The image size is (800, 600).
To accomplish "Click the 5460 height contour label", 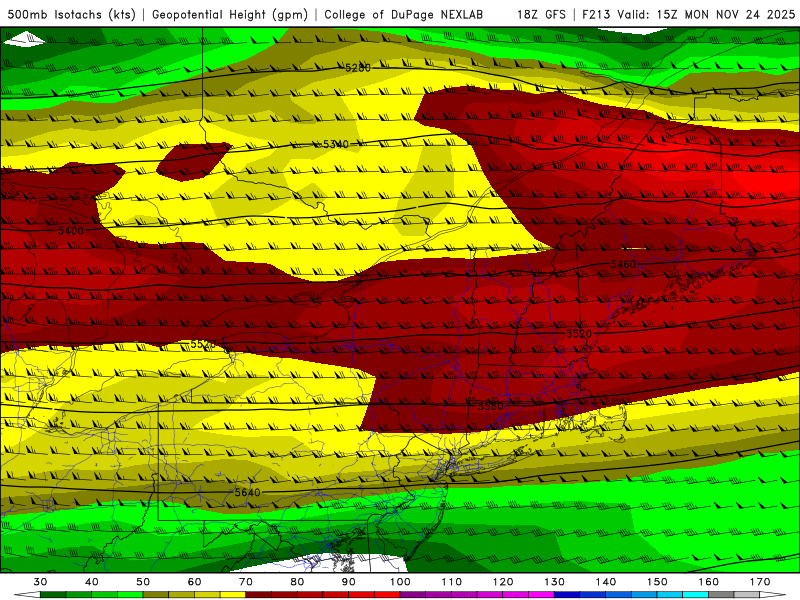I will (x=623, y=264).
